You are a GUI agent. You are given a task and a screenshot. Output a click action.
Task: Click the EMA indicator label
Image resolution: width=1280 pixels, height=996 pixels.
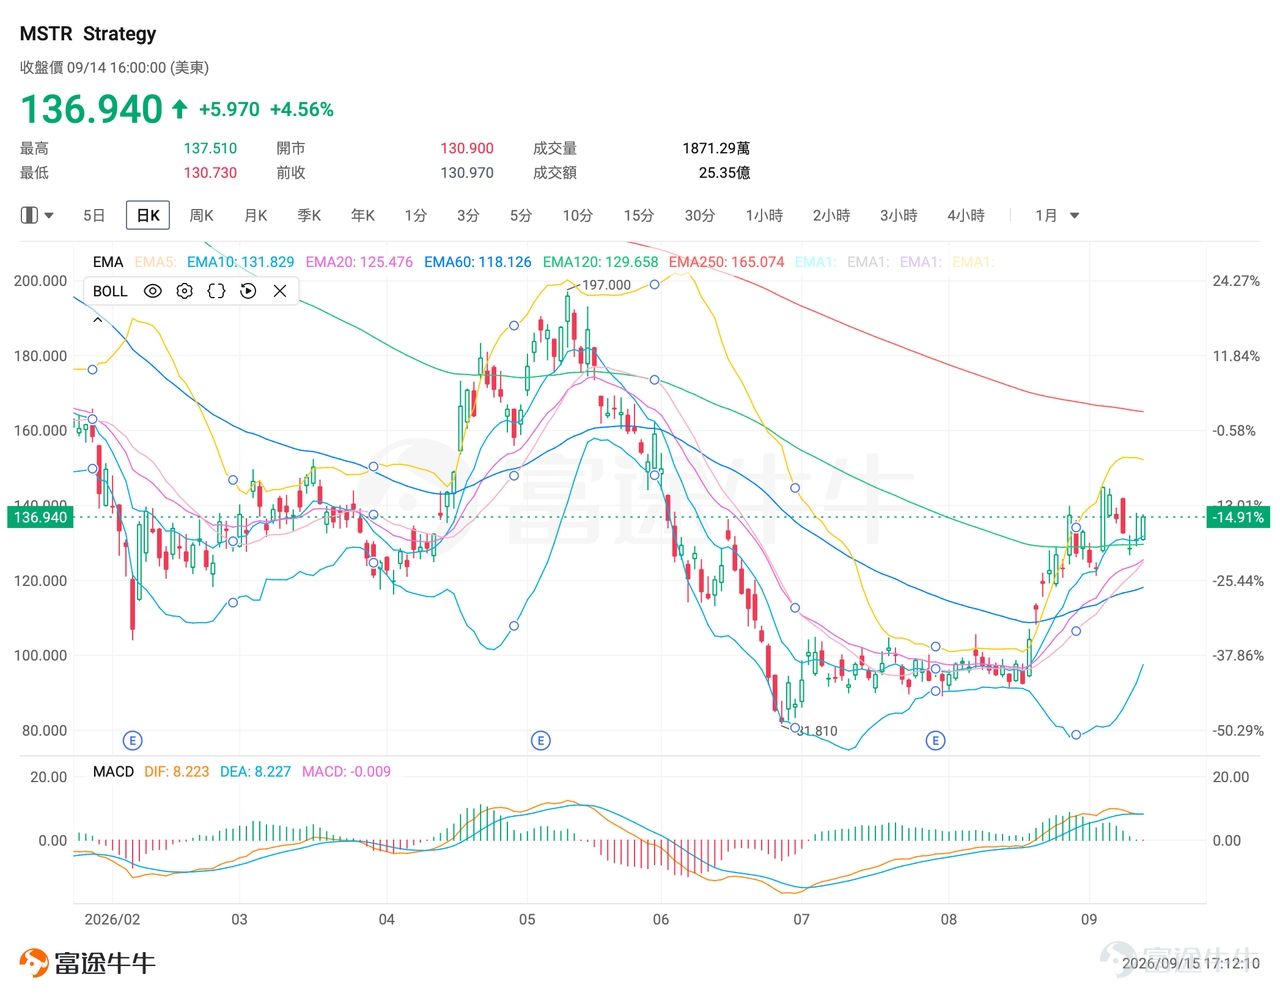tap(108, 262)
